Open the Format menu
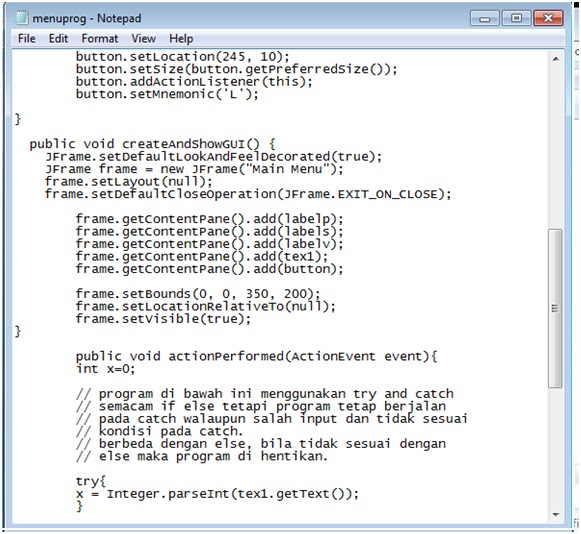581x534 pixels. [x=100, y=39]
